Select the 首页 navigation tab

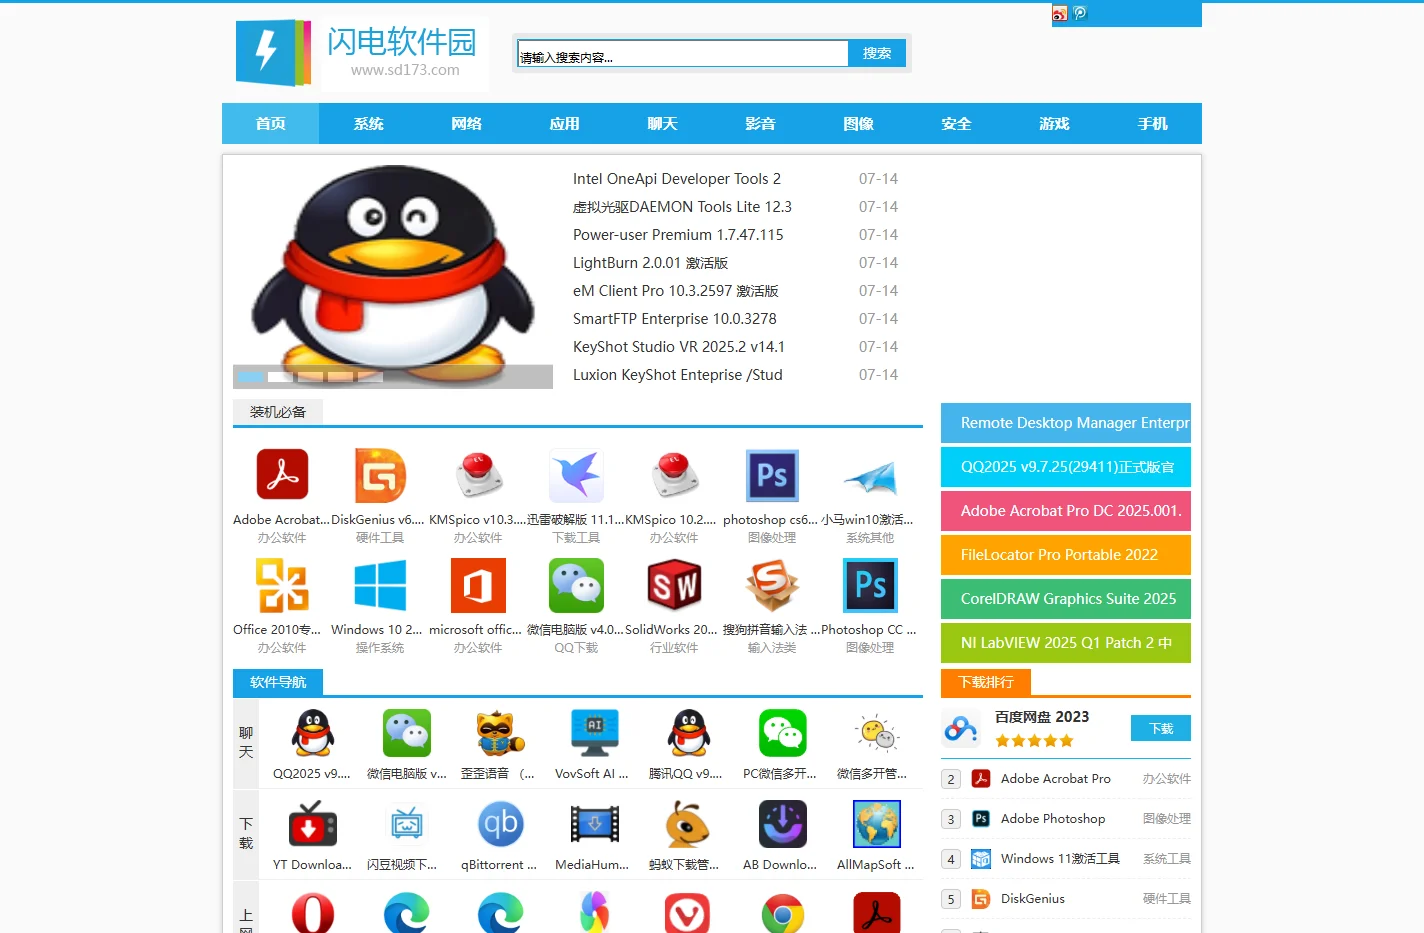270,124
